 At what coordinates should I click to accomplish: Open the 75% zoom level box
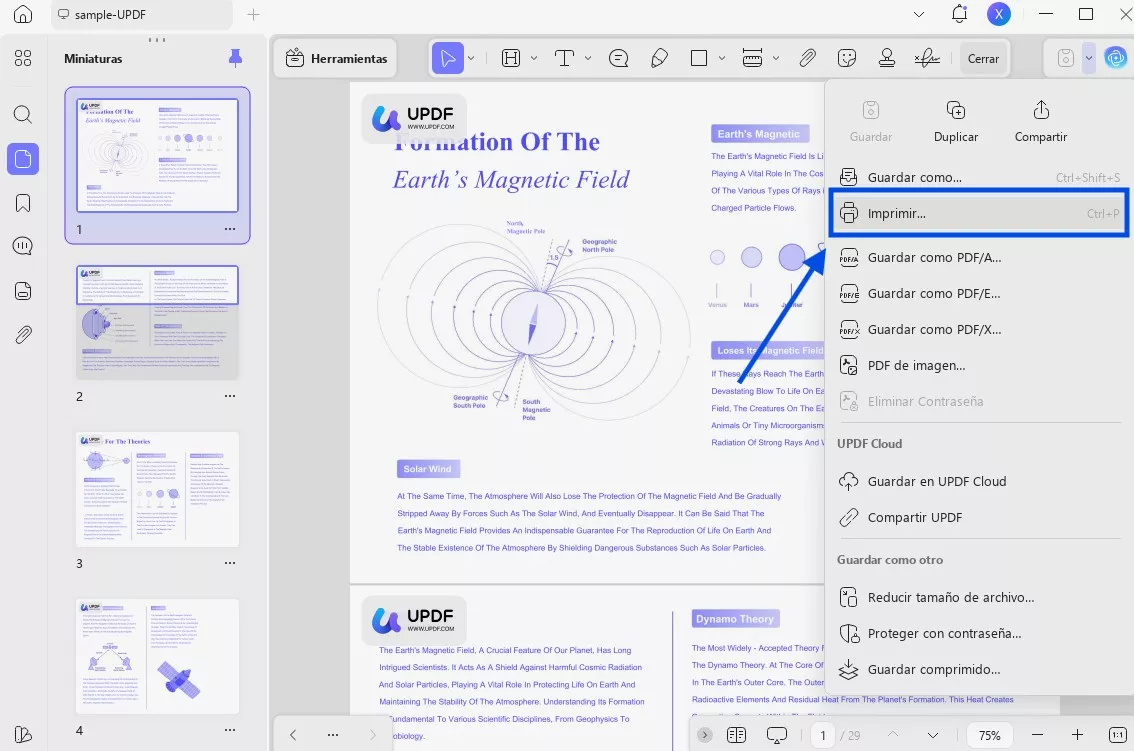tap(989, 735)
